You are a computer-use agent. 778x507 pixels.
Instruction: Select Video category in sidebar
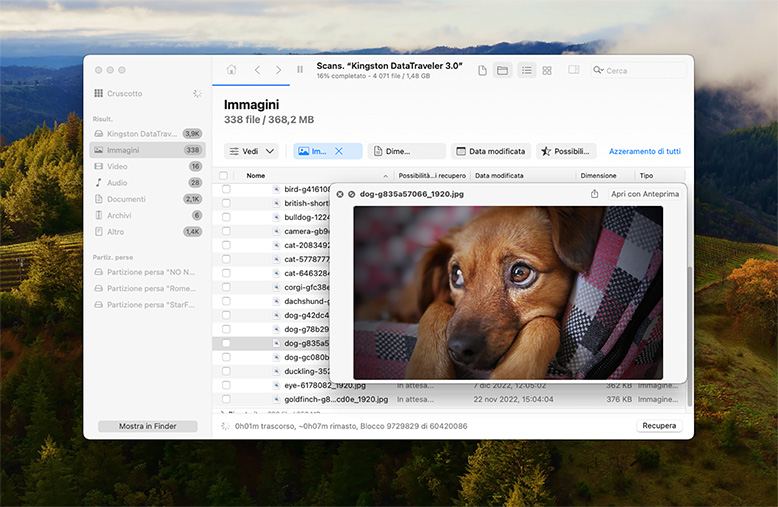147,166
